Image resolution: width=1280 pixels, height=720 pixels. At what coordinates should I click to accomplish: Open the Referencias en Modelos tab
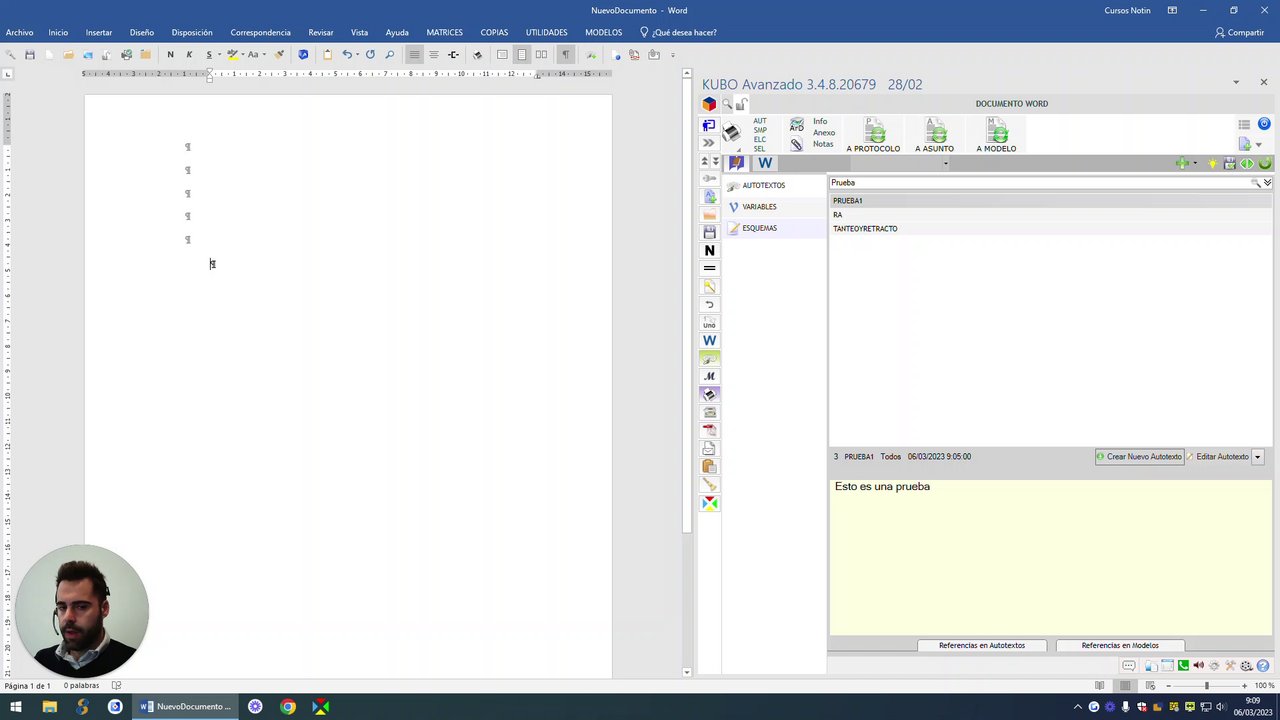click(1120, 645)
